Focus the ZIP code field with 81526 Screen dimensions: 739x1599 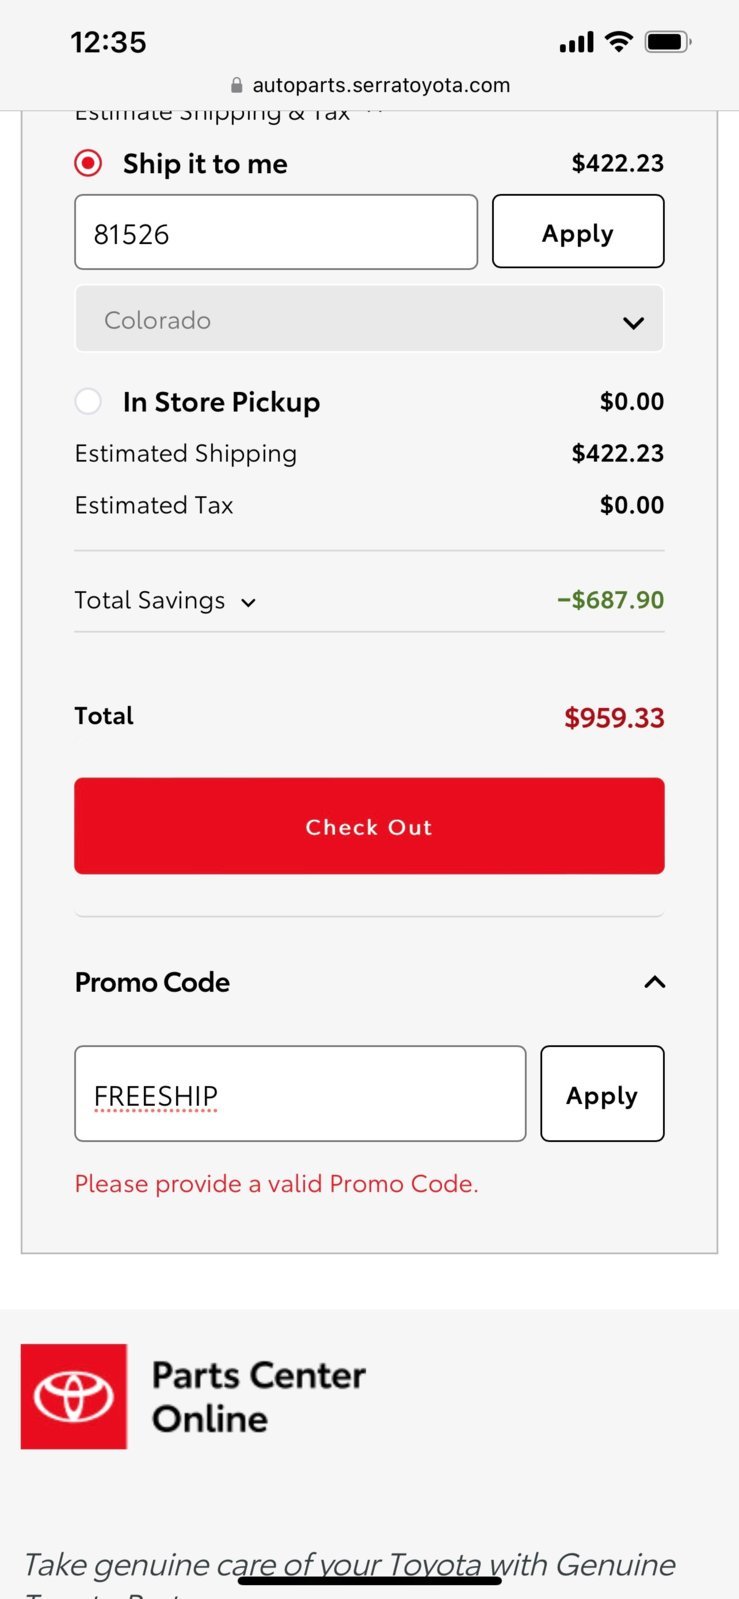[x=276, y=232]
